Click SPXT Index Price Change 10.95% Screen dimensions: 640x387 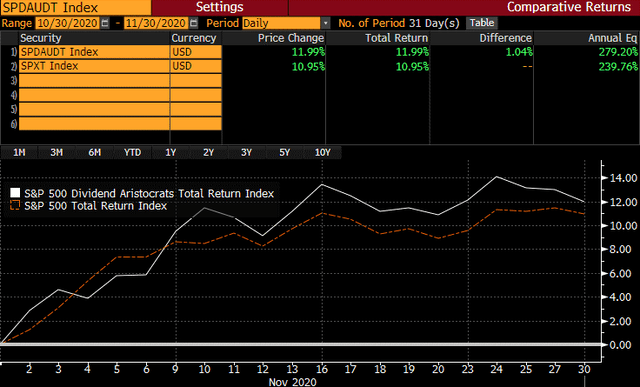click(309, 66)
